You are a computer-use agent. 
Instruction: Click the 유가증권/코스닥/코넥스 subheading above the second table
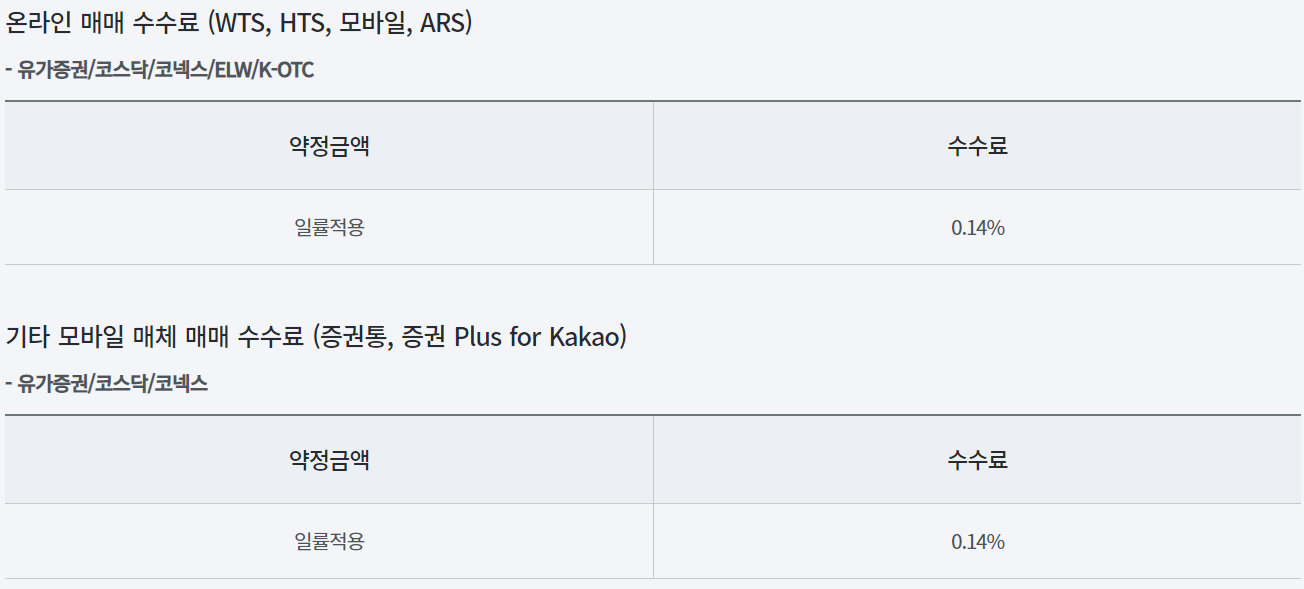pos(107,383)
